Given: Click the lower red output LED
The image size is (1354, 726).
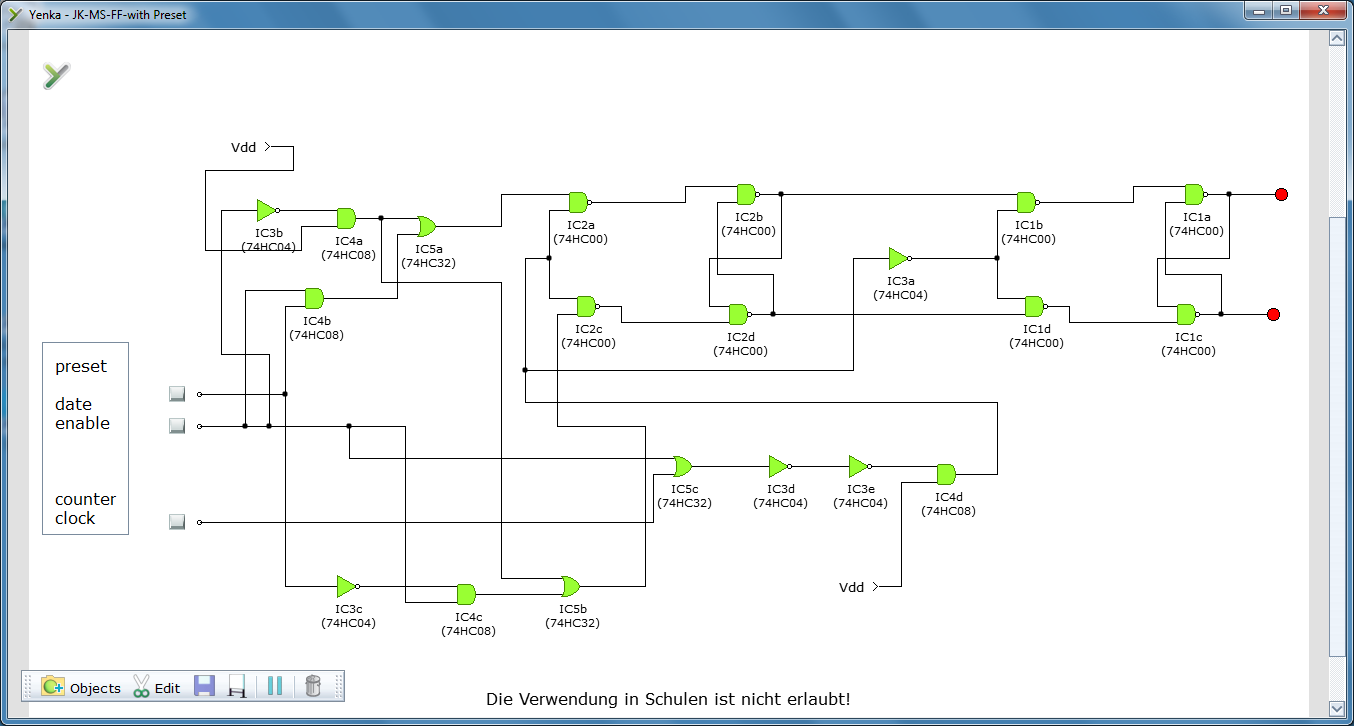Looking at the screenshot, I should [1273, 315].
